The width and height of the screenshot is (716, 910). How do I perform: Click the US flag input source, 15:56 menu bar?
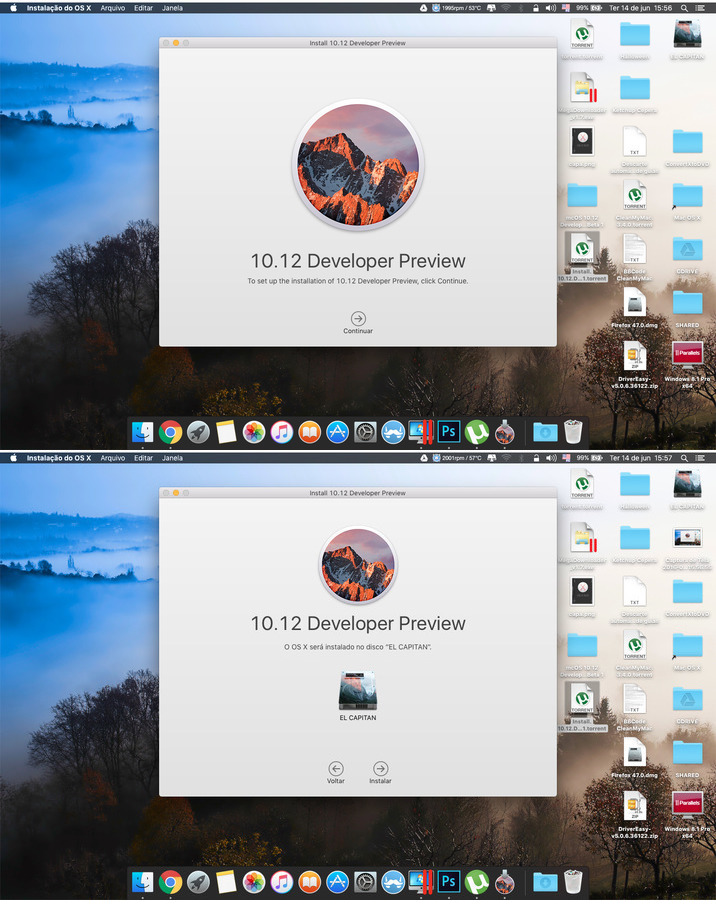point(566,8)
